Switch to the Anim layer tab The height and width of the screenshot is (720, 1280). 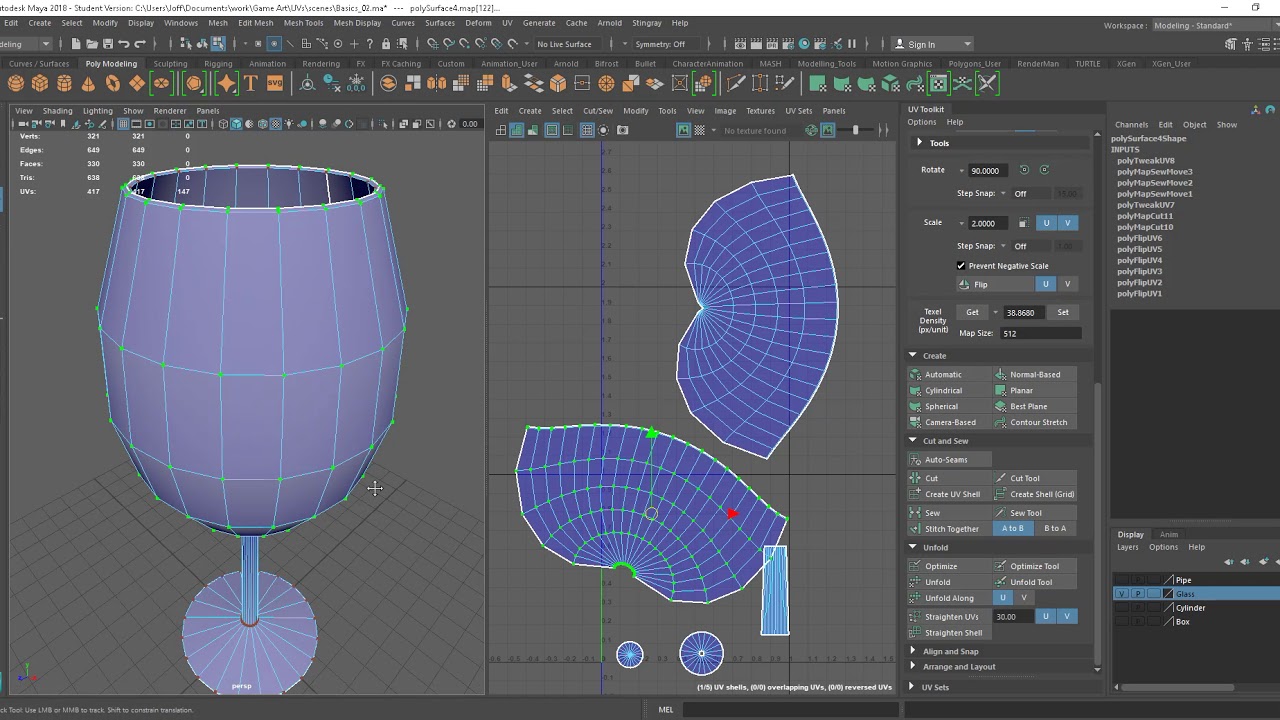click(x=1168, y=535)
